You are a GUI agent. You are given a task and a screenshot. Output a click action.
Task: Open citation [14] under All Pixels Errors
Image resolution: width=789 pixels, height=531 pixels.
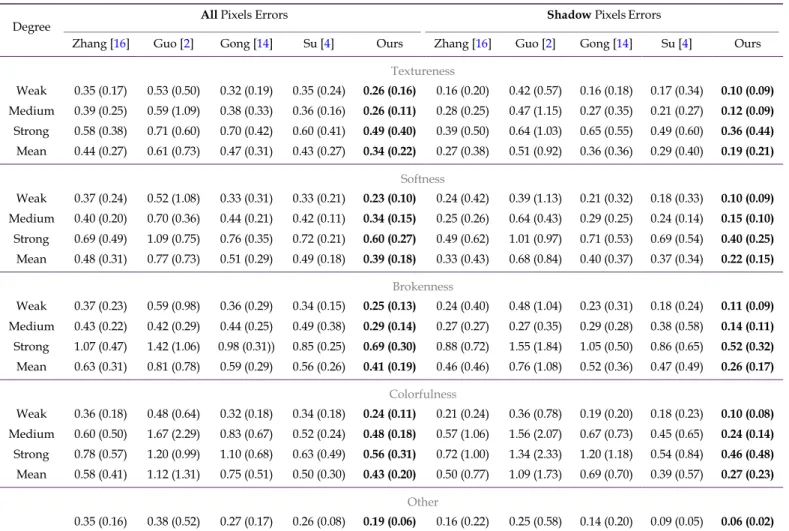pos(263,44)
